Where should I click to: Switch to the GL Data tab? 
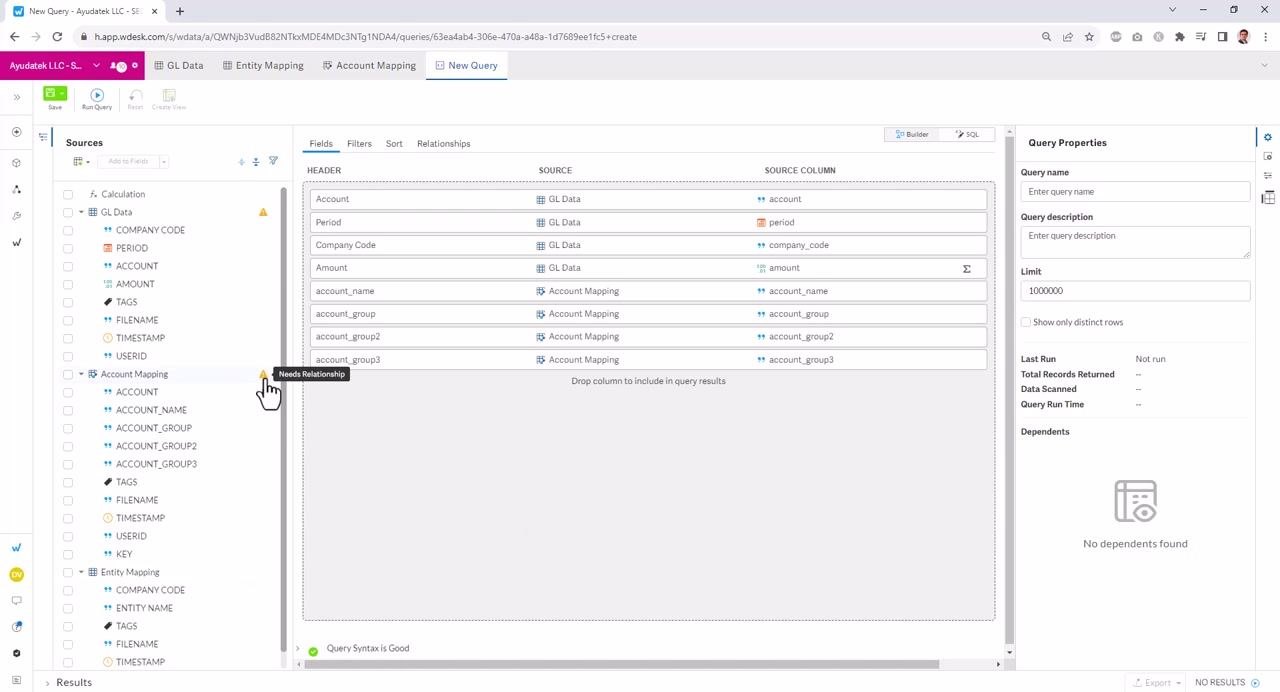pos(179,66)
